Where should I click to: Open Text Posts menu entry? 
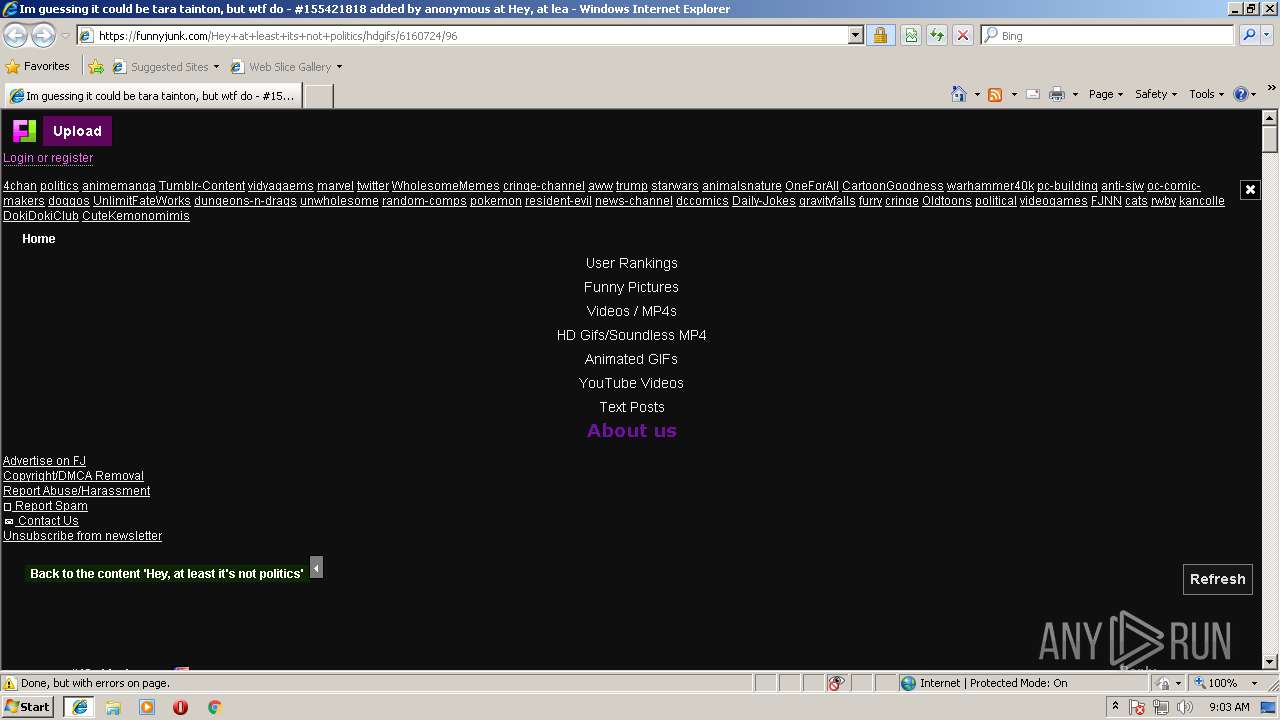(x=632, y=407)
